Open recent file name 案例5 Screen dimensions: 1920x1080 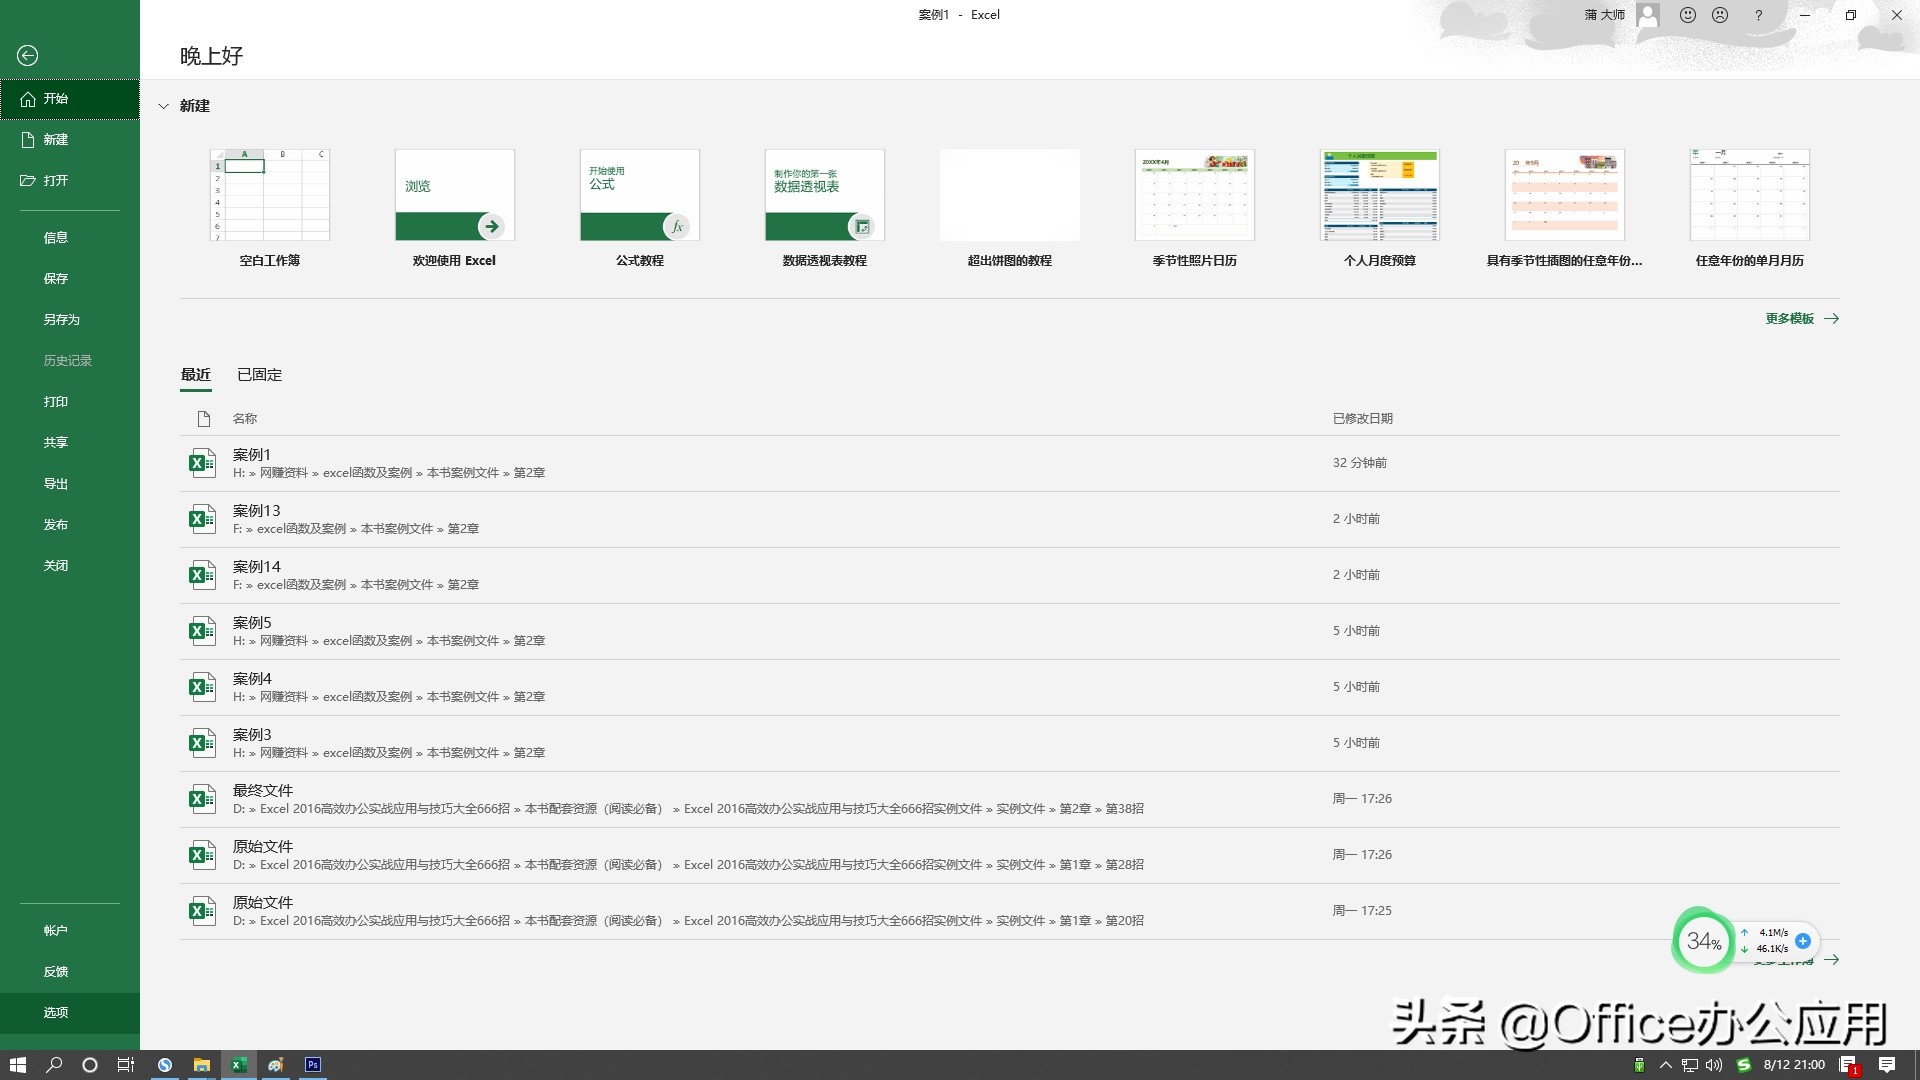coord(252,623)
